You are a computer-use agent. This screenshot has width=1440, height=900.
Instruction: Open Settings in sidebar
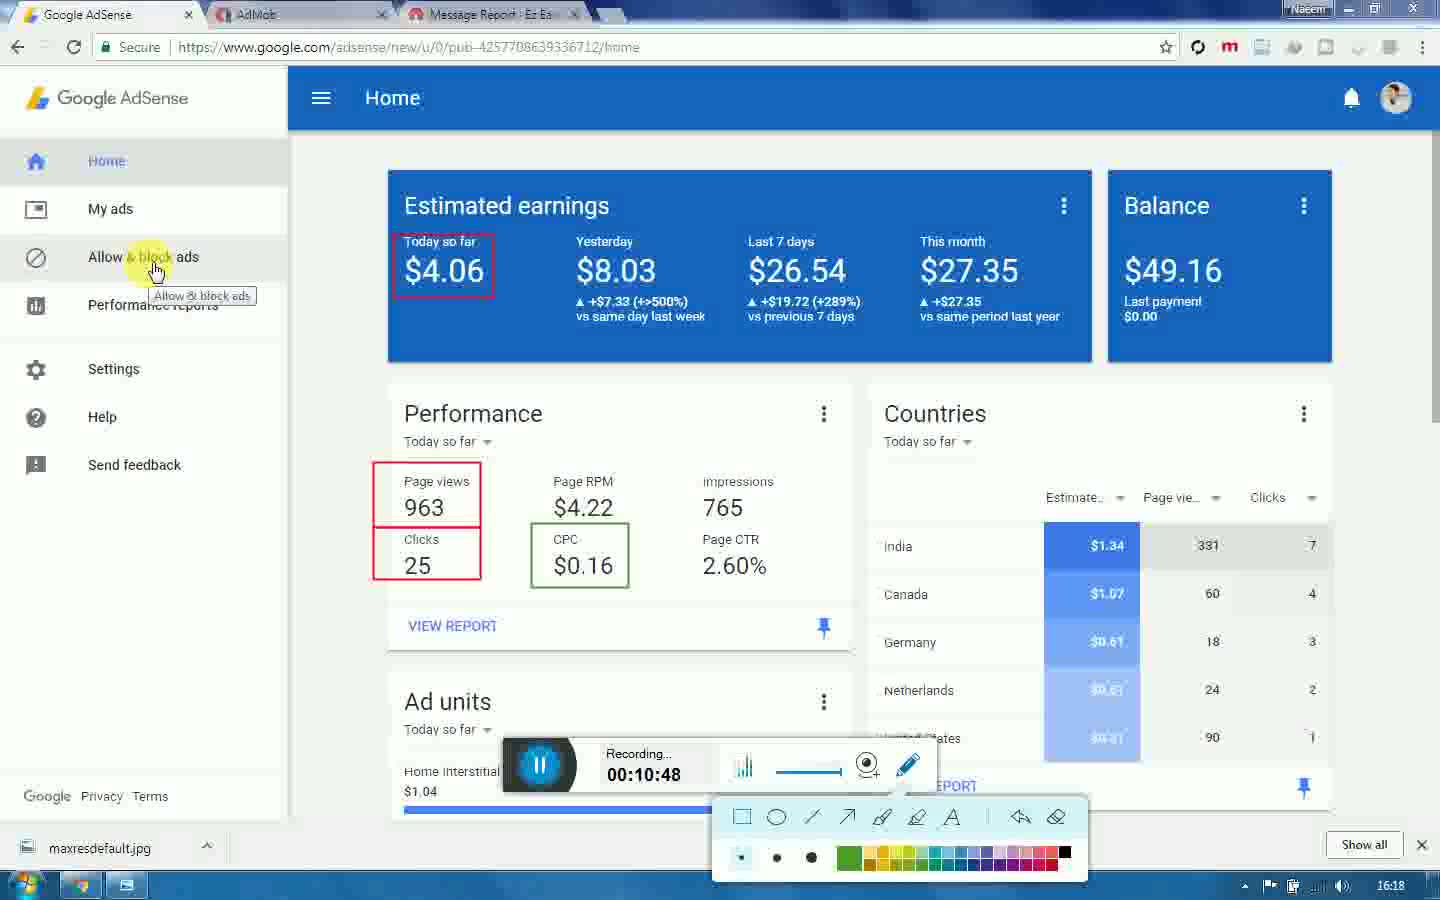[x=144, y=369]
